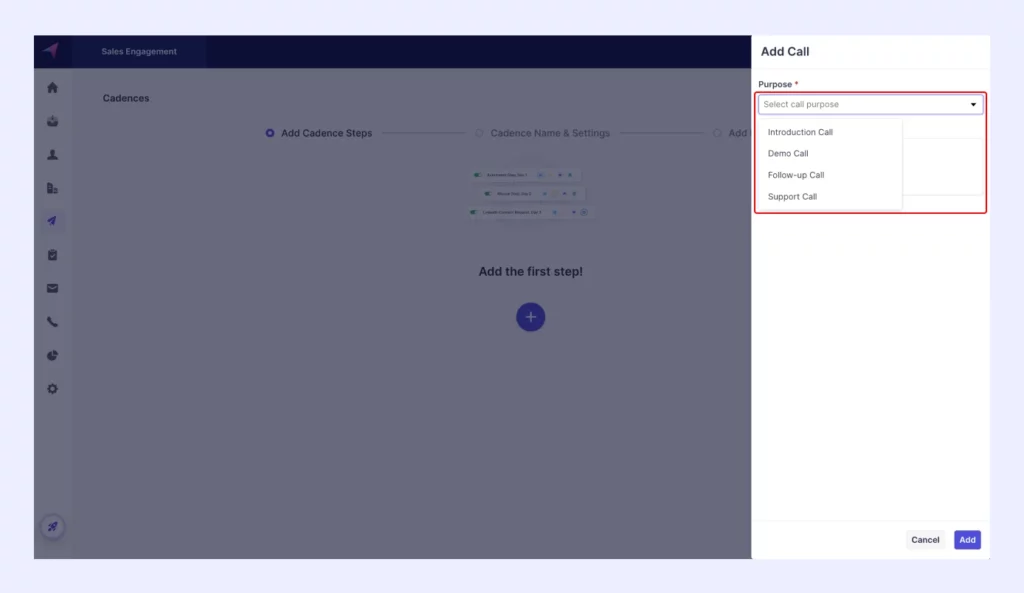Select Introduction Call from the dropdown
The image size is (1024, 593).
(x=800, y=131)
